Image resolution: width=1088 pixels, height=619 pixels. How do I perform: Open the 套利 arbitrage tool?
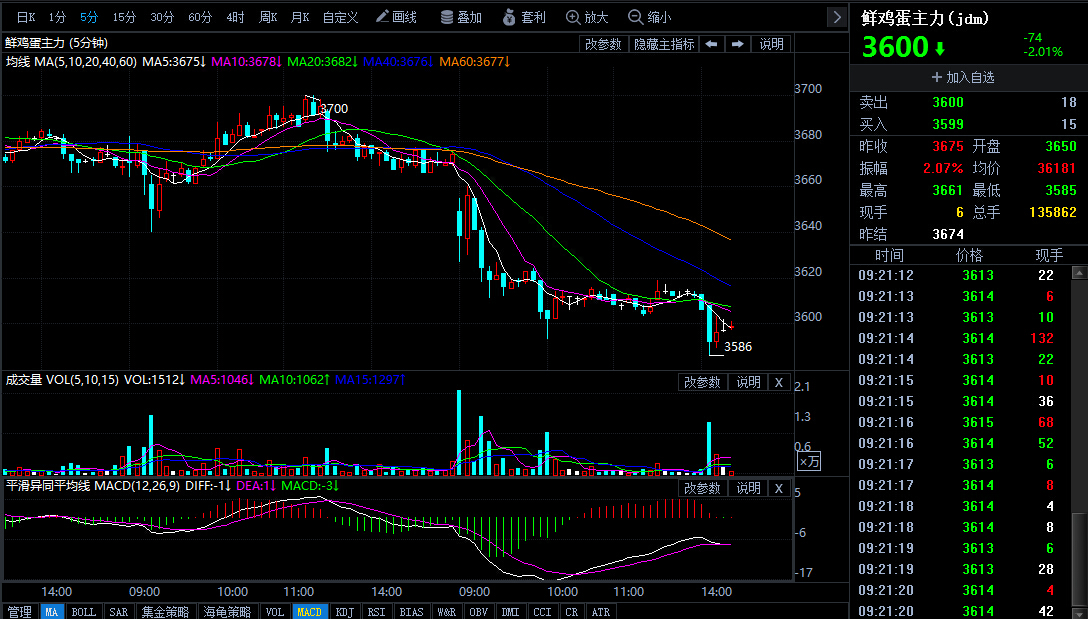pos(525,17)
